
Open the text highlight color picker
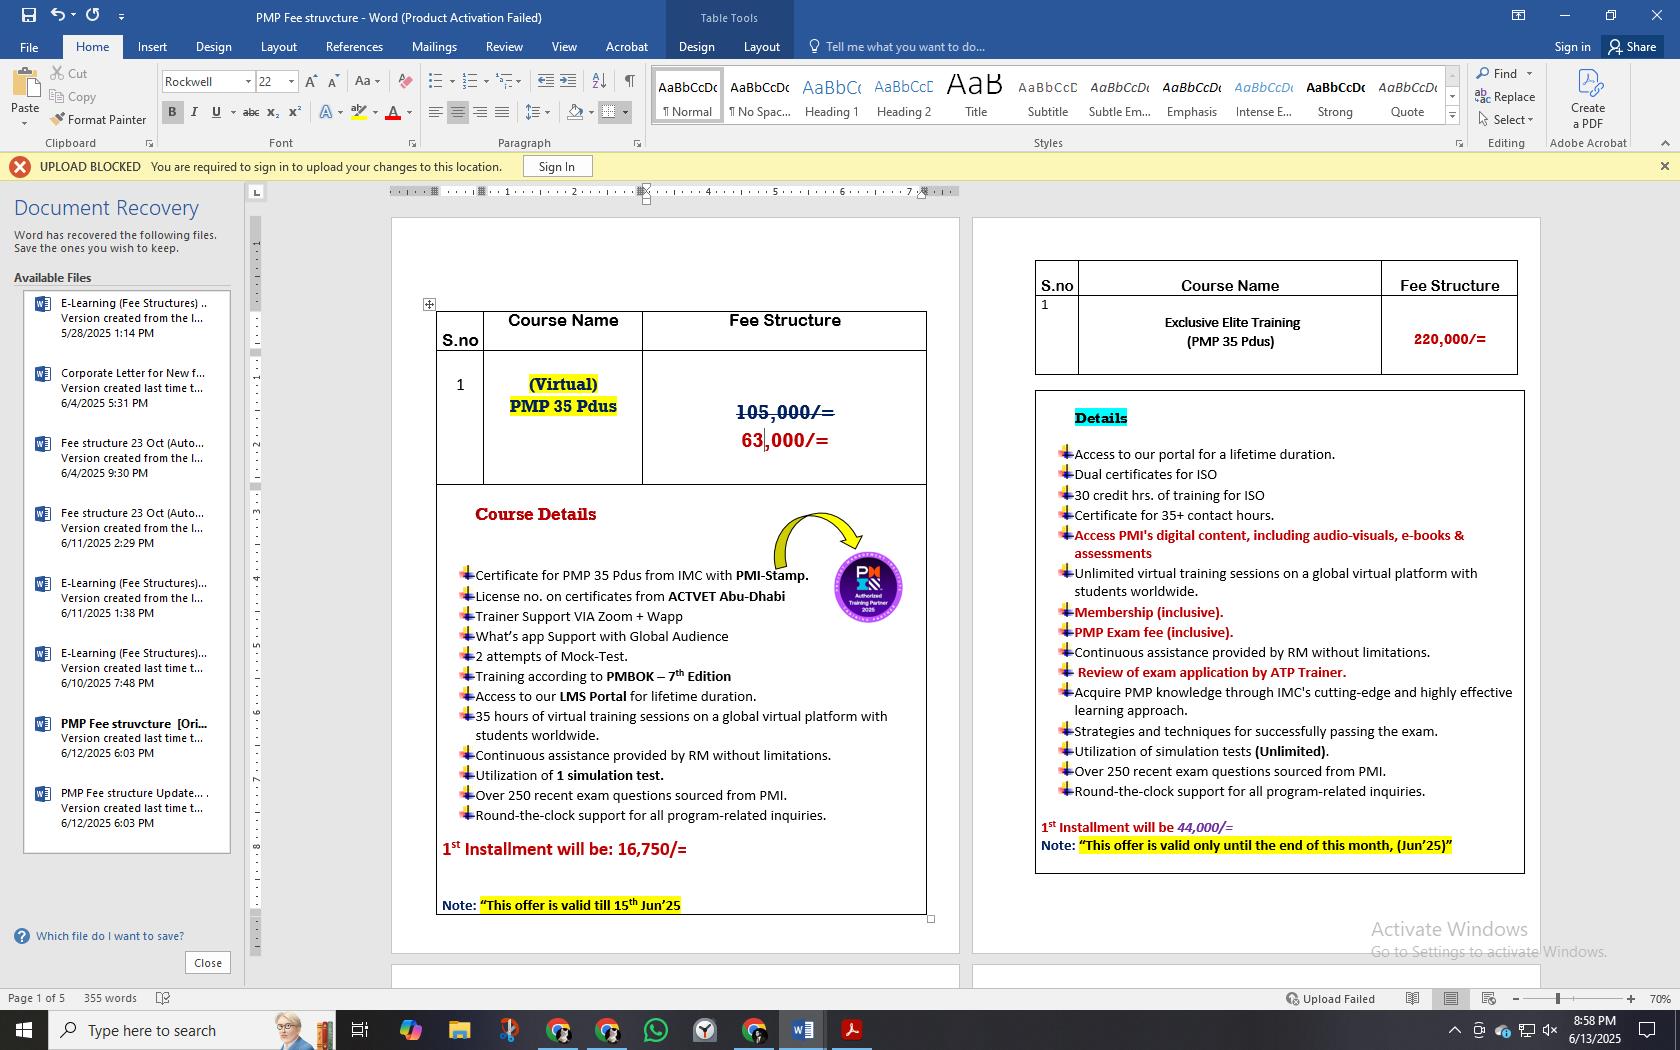375,112
